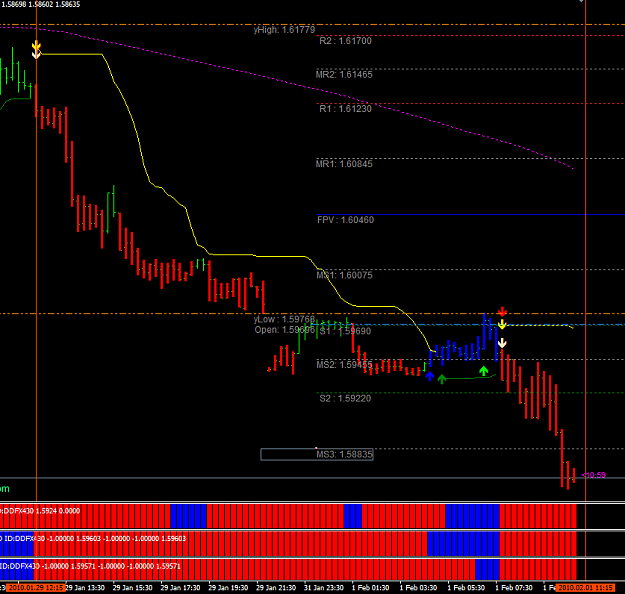Select the R2 : 1.61700 pivot label

coord(345,41)
